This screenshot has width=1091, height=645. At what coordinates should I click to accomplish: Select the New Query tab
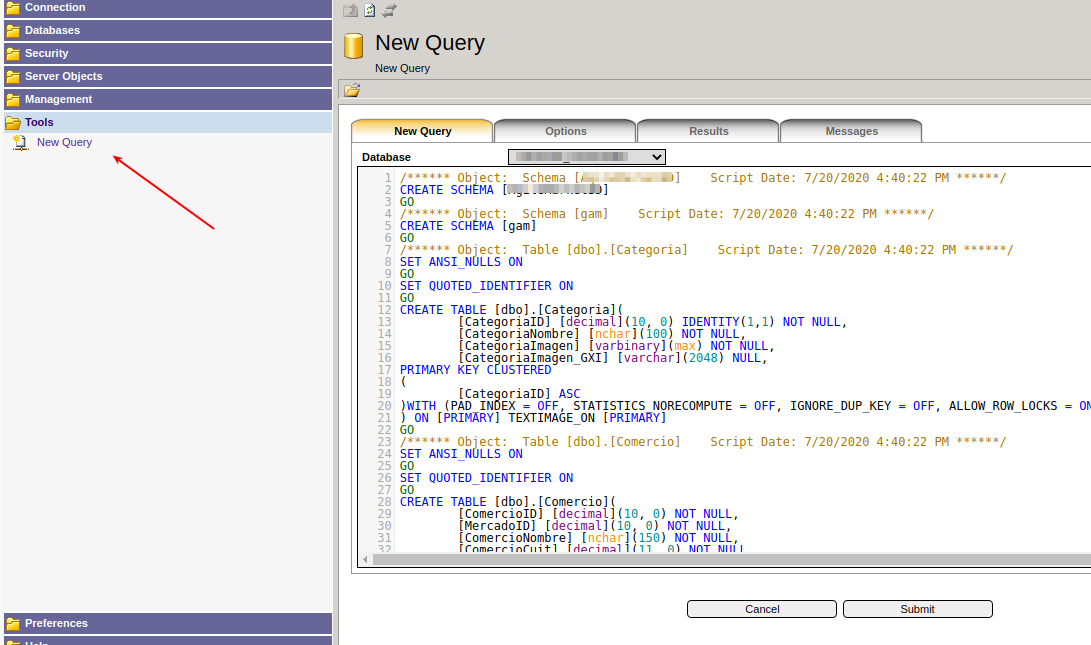pyautogui.click(x=422, y=131)
